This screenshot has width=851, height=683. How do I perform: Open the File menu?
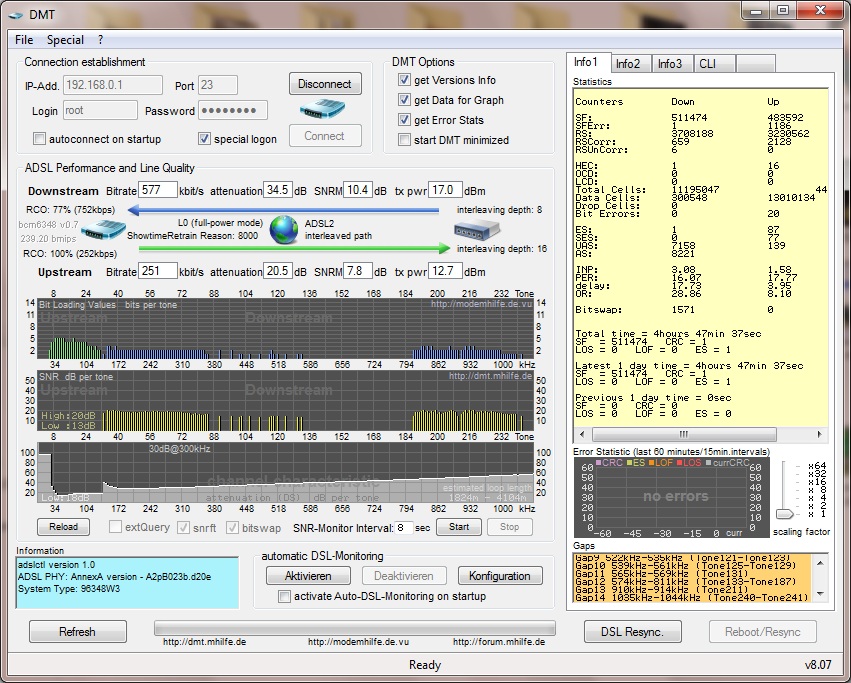point(24,40)
